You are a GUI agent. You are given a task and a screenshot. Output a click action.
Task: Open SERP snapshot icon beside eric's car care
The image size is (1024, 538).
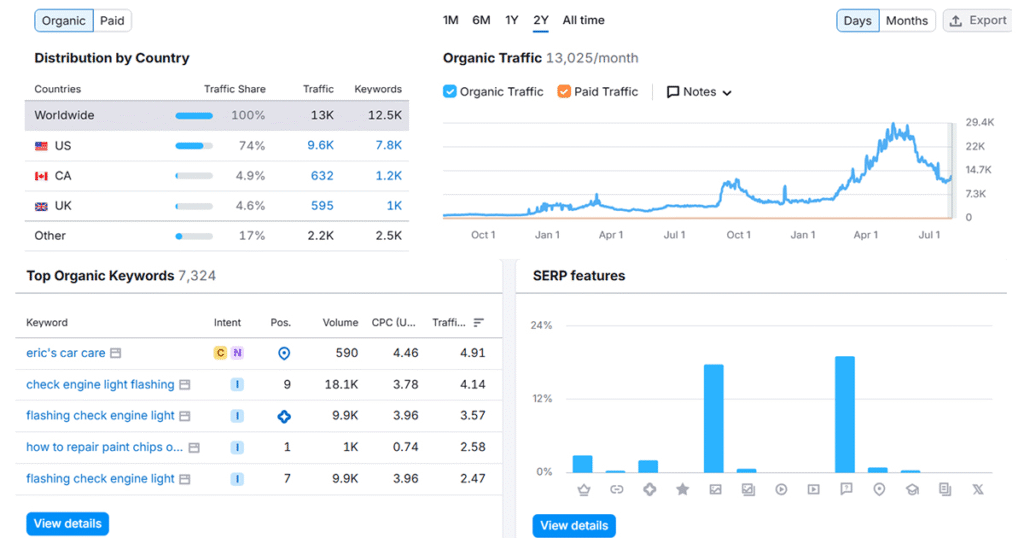pyautogui.click(x=116, y=353)
